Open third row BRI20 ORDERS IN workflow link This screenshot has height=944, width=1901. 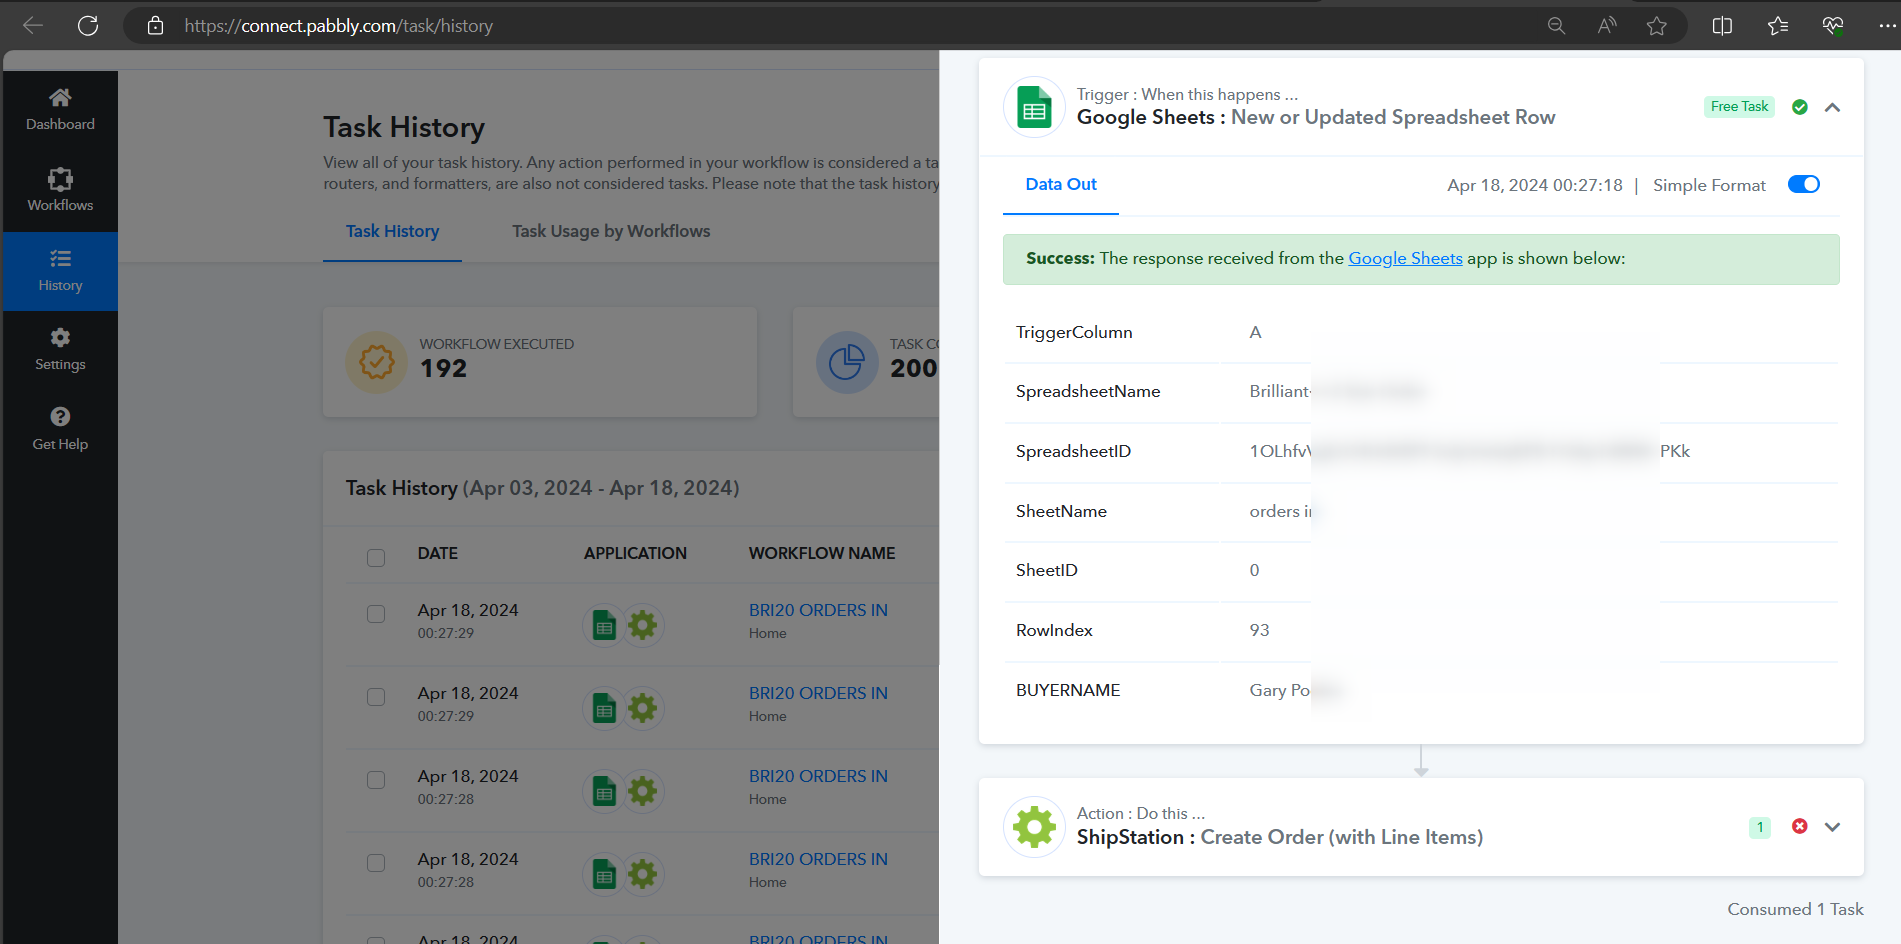coord(818,776)
